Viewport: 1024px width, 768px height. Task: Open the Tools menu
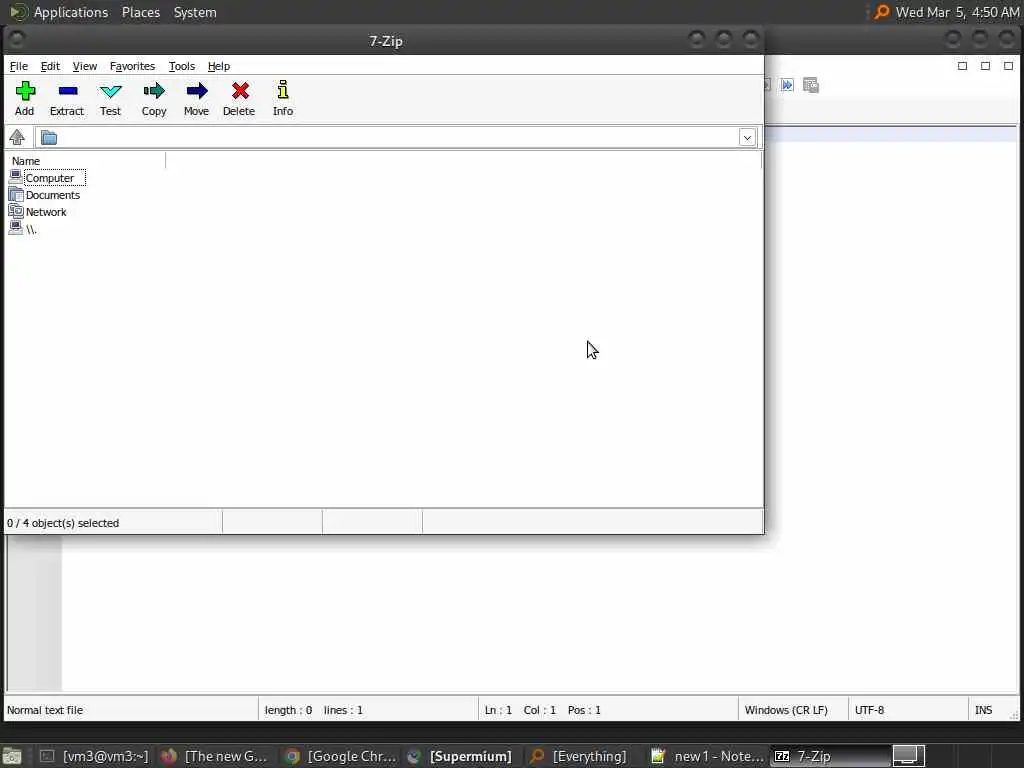tap(182, 66)
